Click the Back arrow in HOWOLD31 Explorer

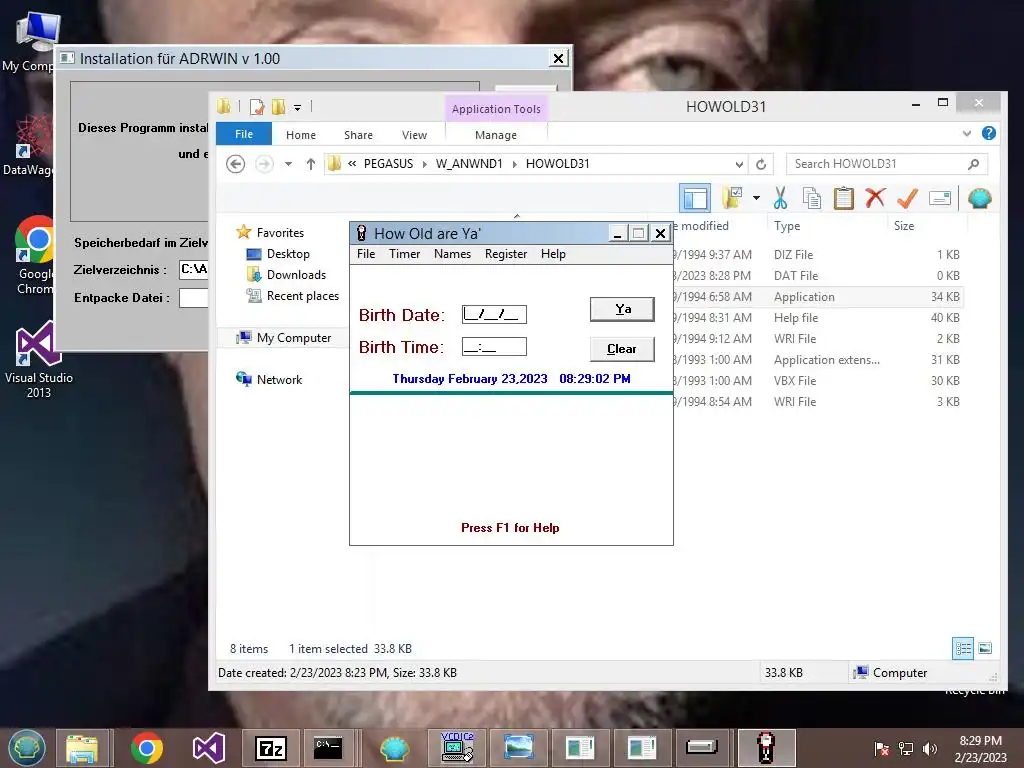pyautogui.click(x=236, y=164)
